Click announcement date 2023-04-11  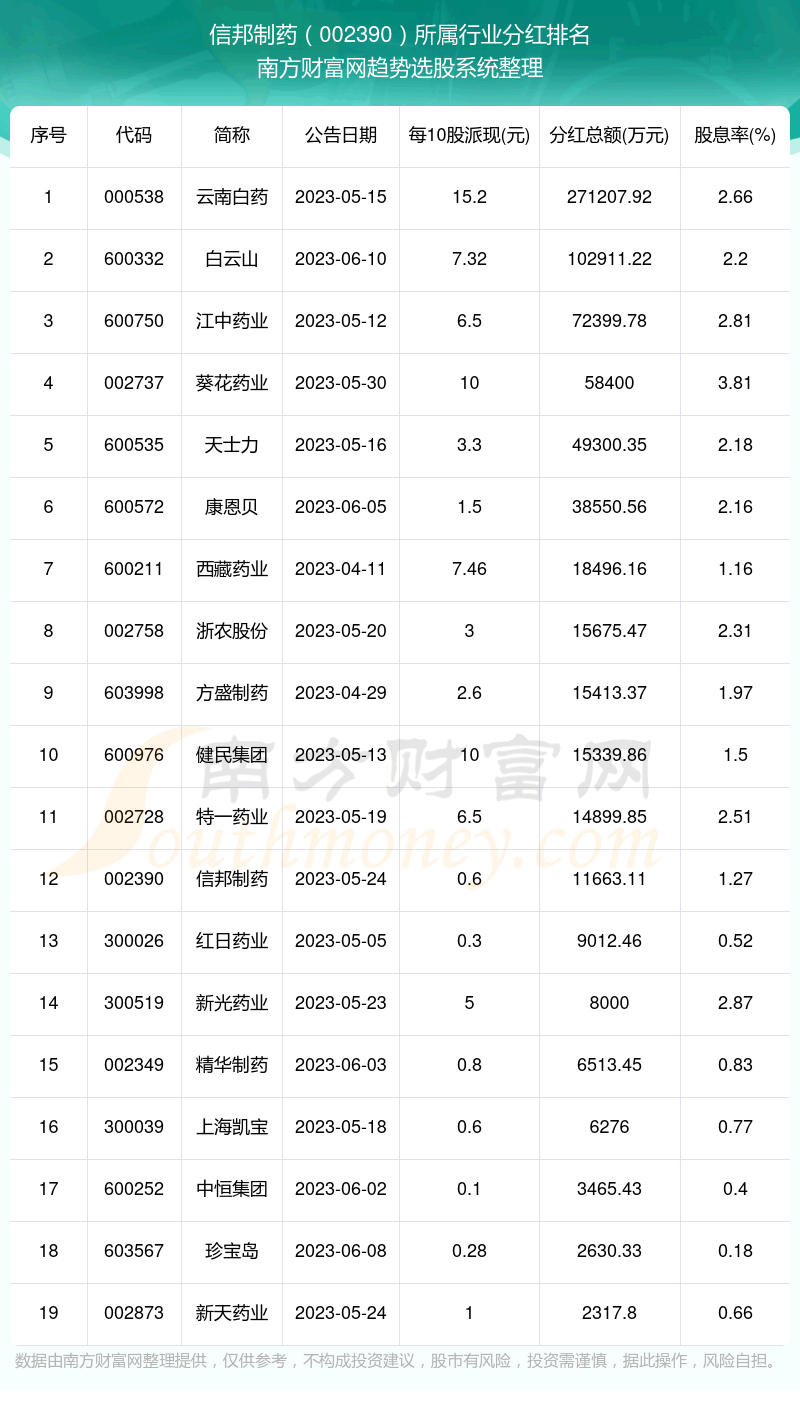coord(341,569)
